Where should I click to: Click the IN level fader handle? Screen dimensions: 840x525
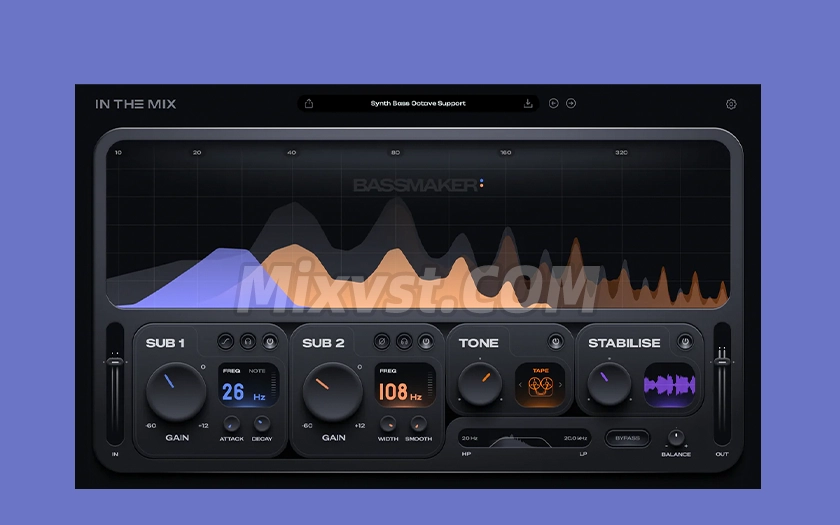[115, 362]
